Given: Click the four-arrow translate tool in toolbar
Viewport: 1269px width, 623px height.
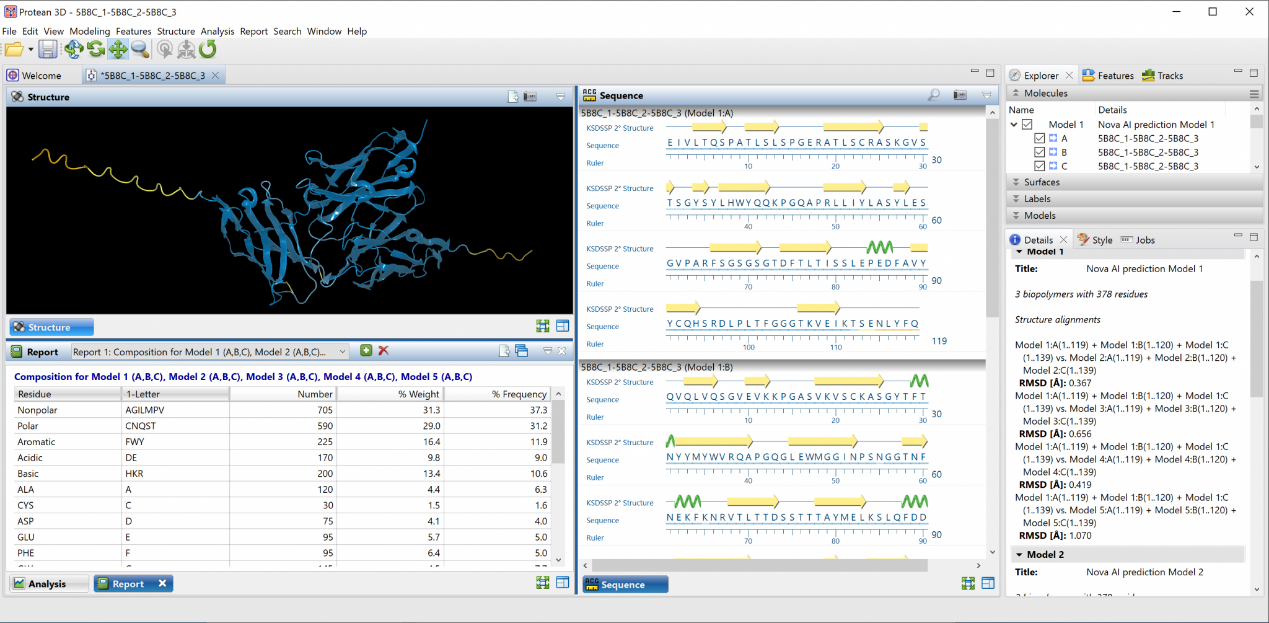Looking at the screenshot, I should coord(117,49).
